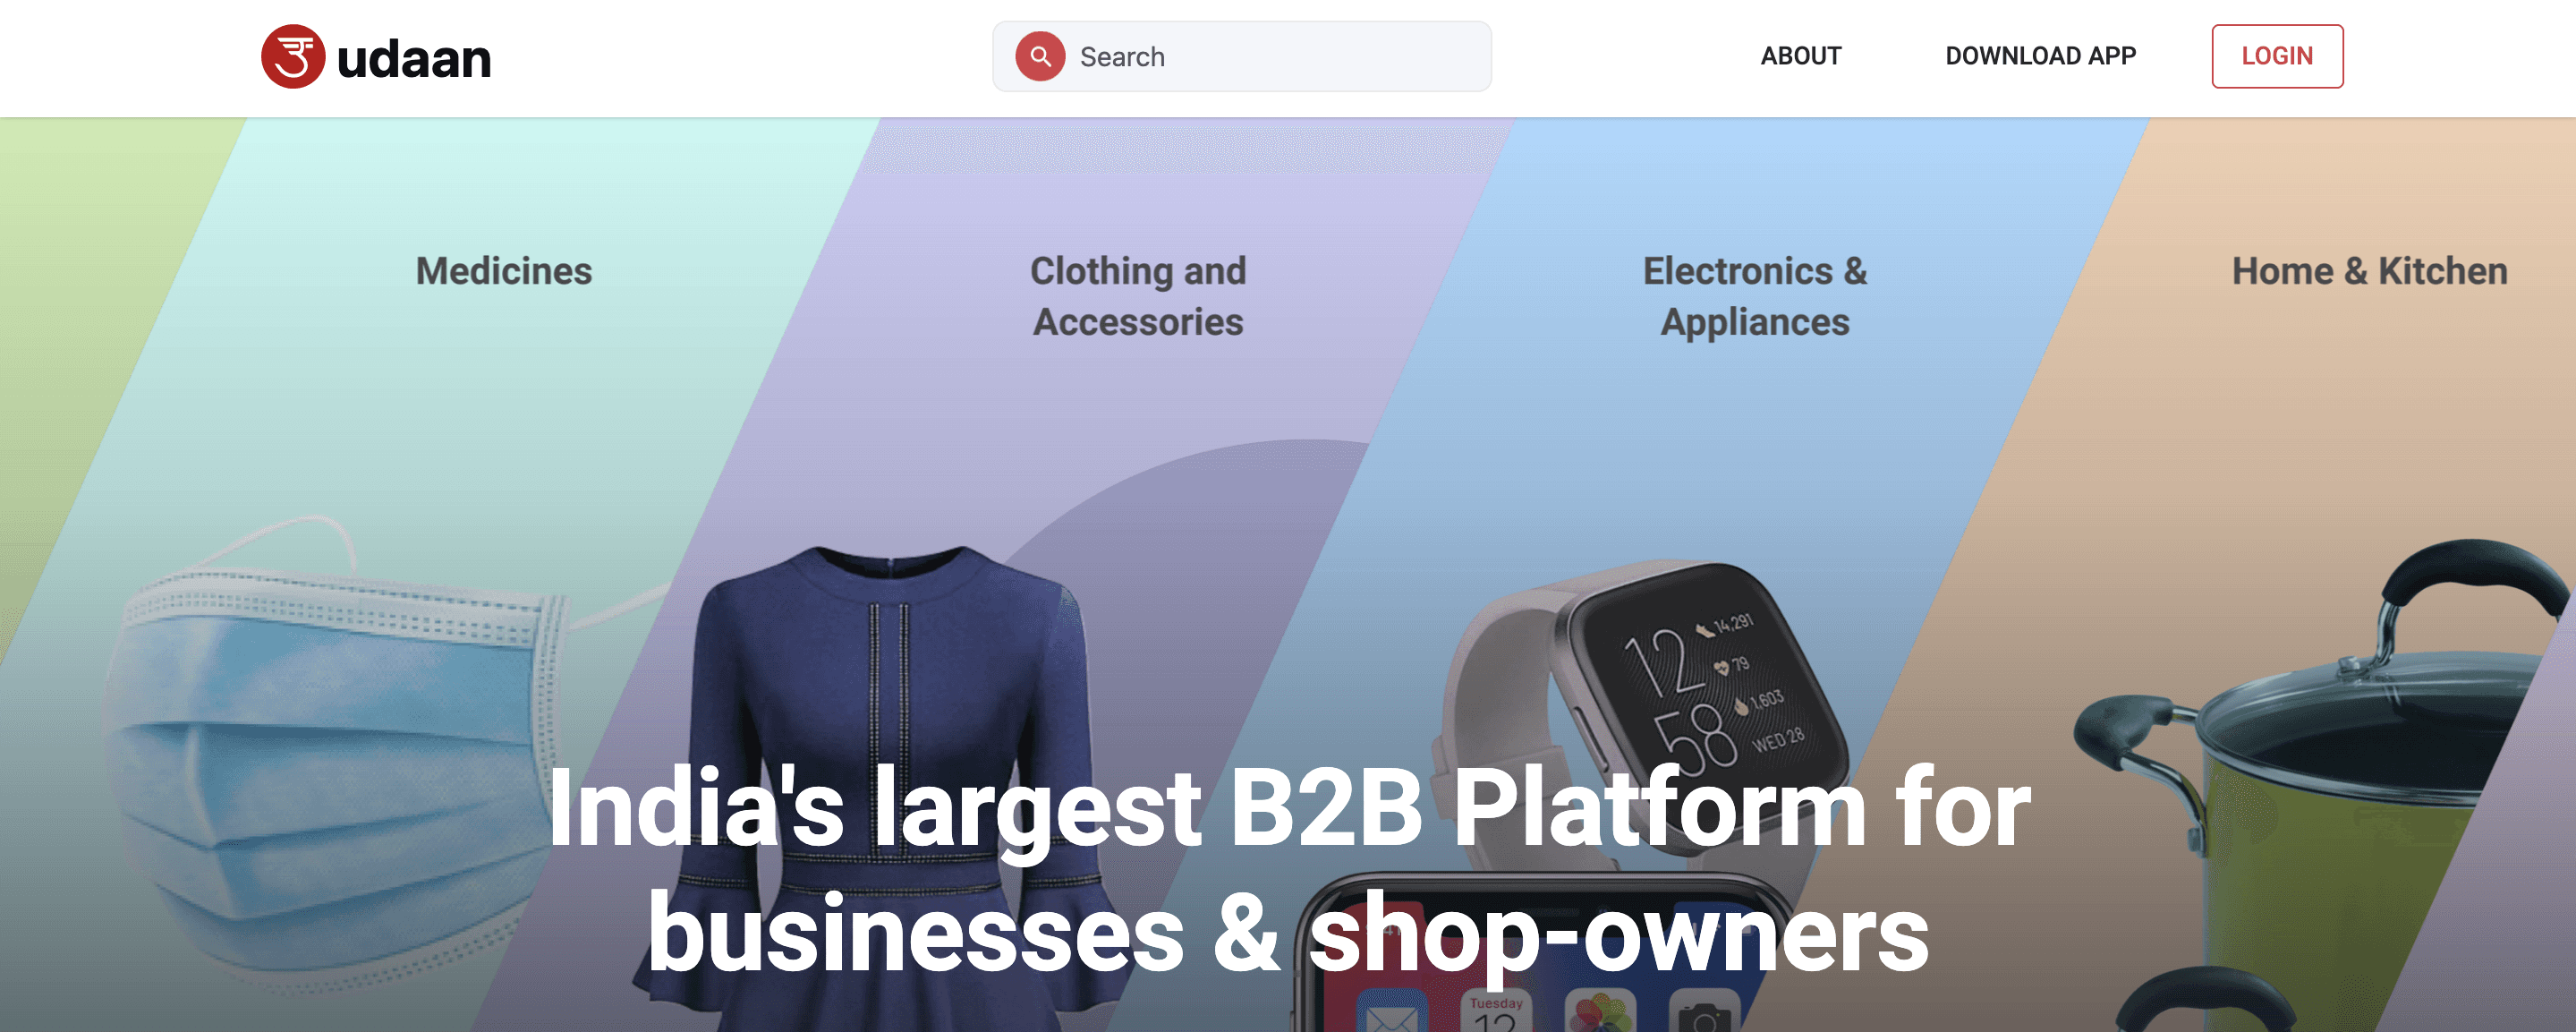Click the red search magnifier icon
Screen dimensions: 2576x1032
point(1040,56)
